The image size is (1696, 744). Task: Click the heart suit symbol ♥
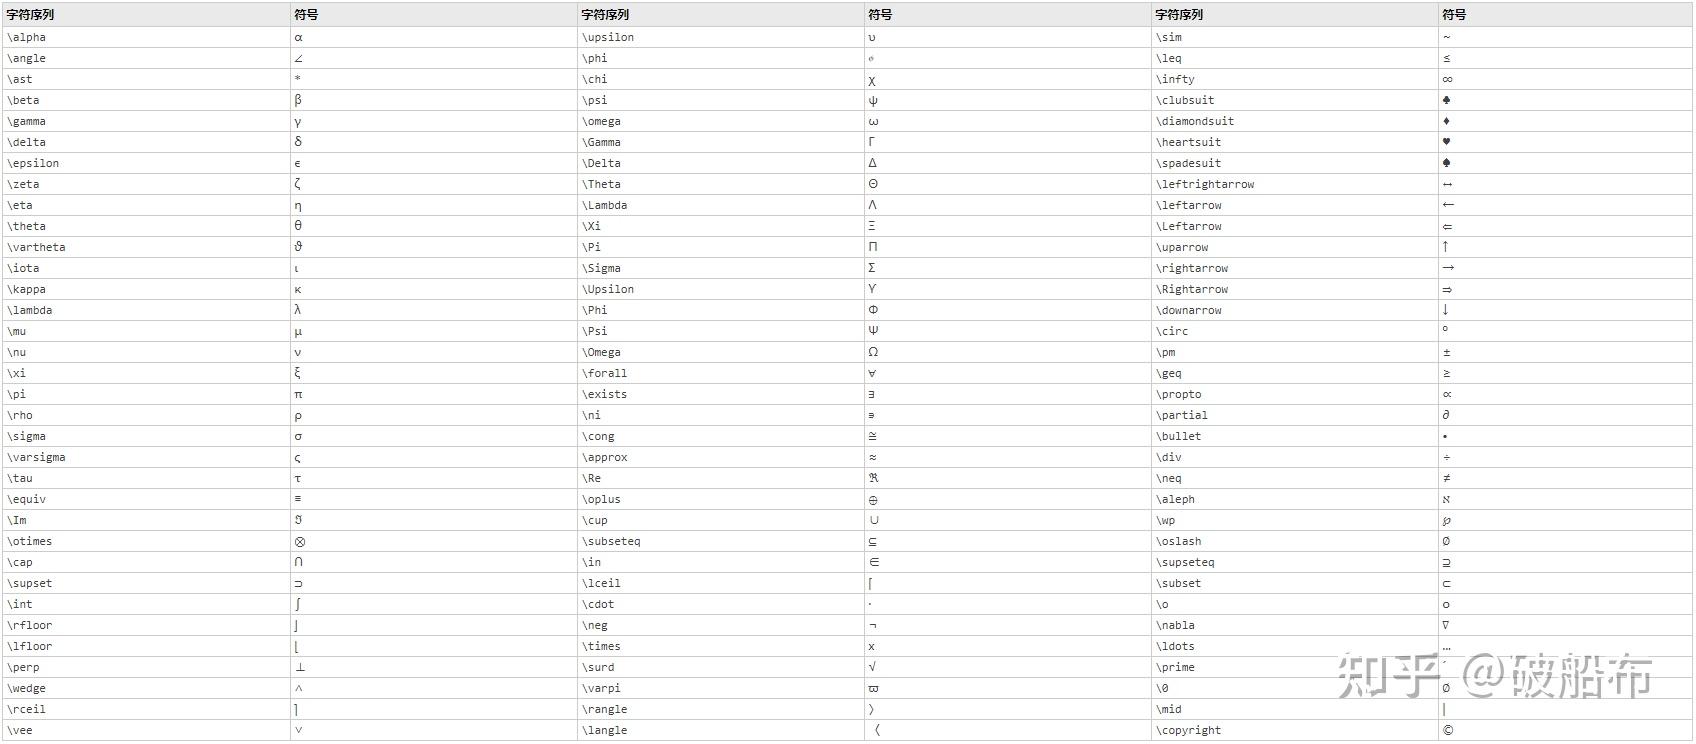click(x=1447, y=142)
